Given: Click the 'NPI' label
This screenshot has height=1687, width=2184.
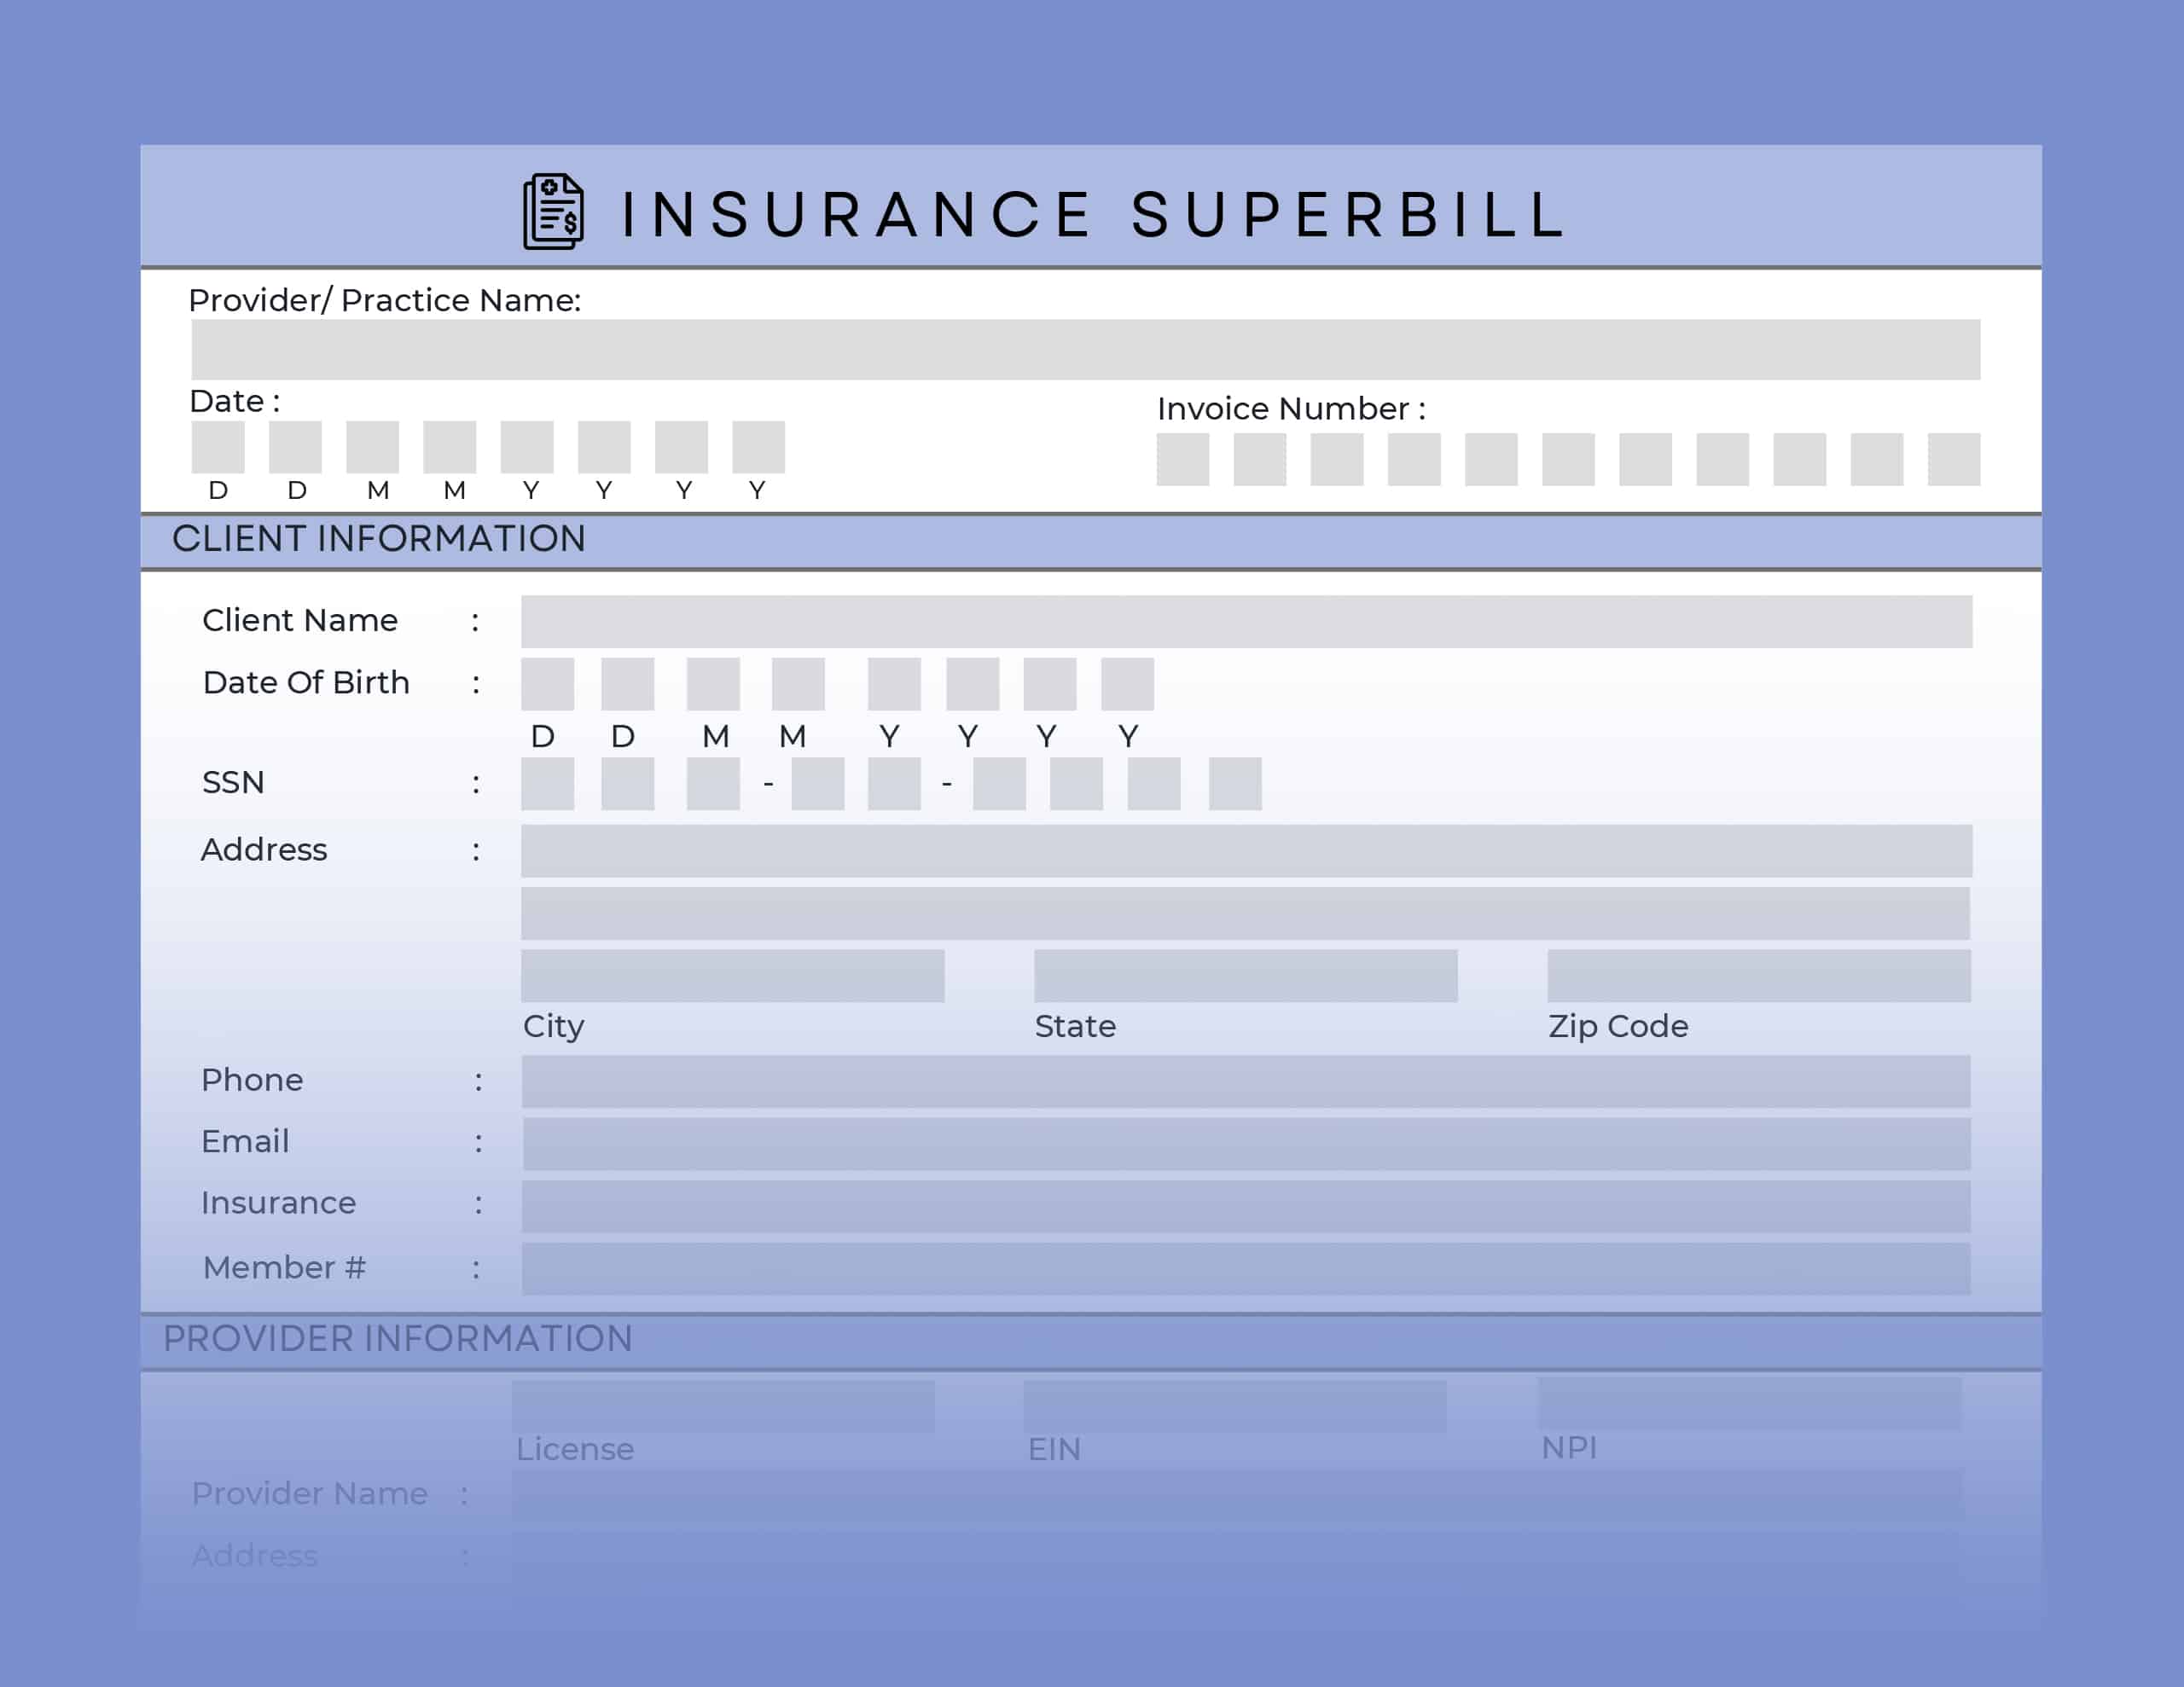Looking at the screenshot, I should tap(1568, 1447).
